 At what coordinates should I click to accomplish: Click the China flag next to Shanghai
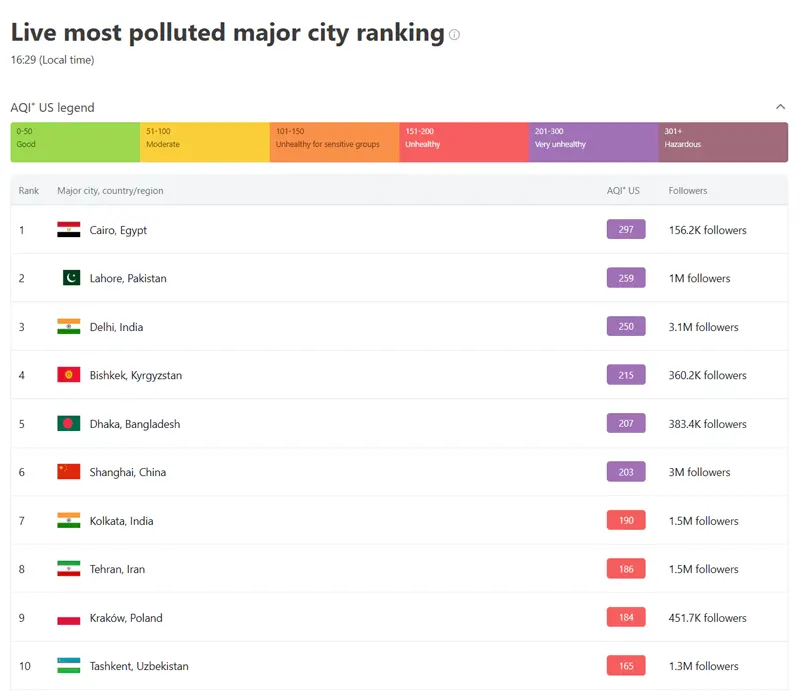68,472
